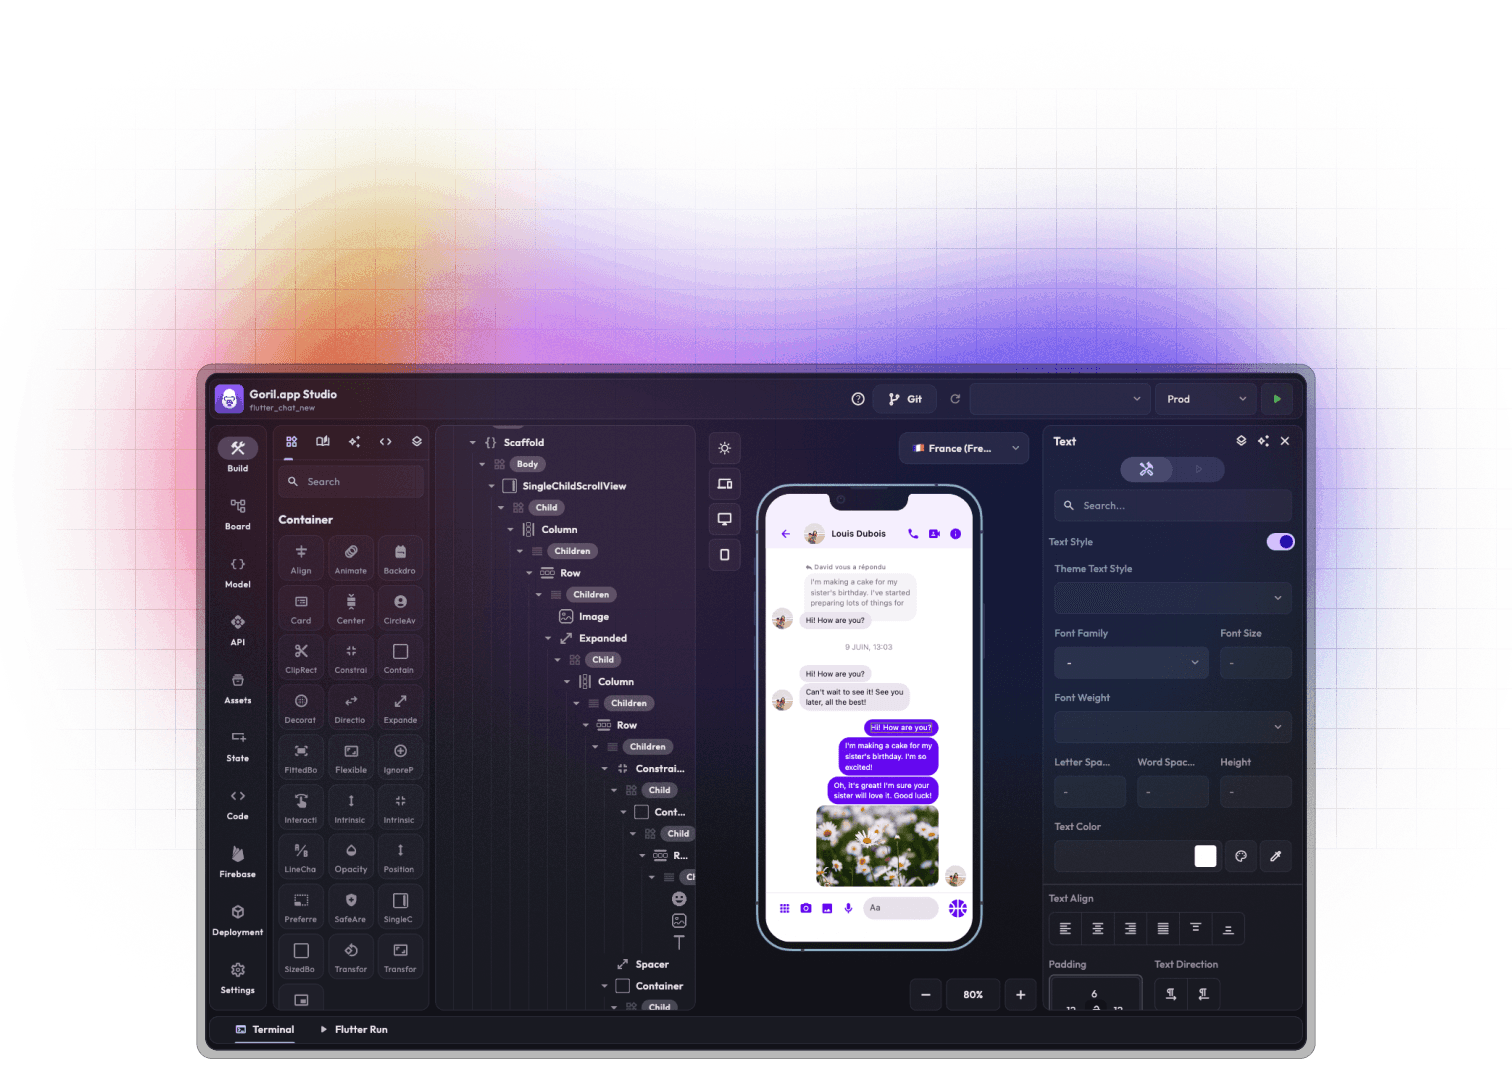Screen dimensions: 1512x1068
Task: Collapse the Expanded tree node
Action: point(548,638)
